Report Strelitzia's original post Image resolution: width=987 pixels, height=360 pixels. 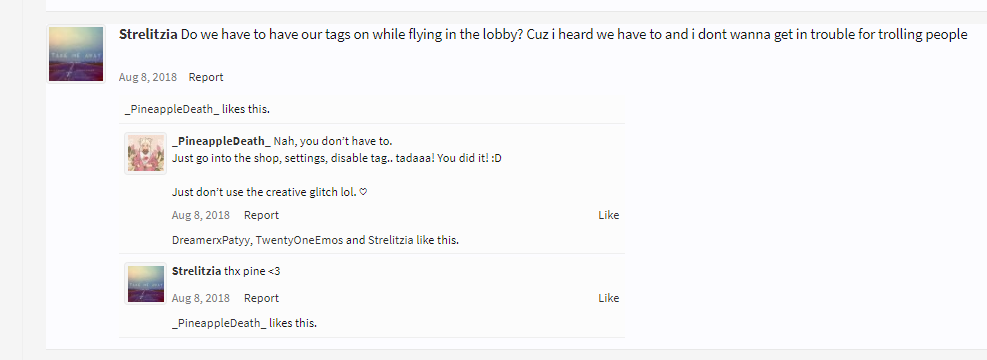(206, 77)
